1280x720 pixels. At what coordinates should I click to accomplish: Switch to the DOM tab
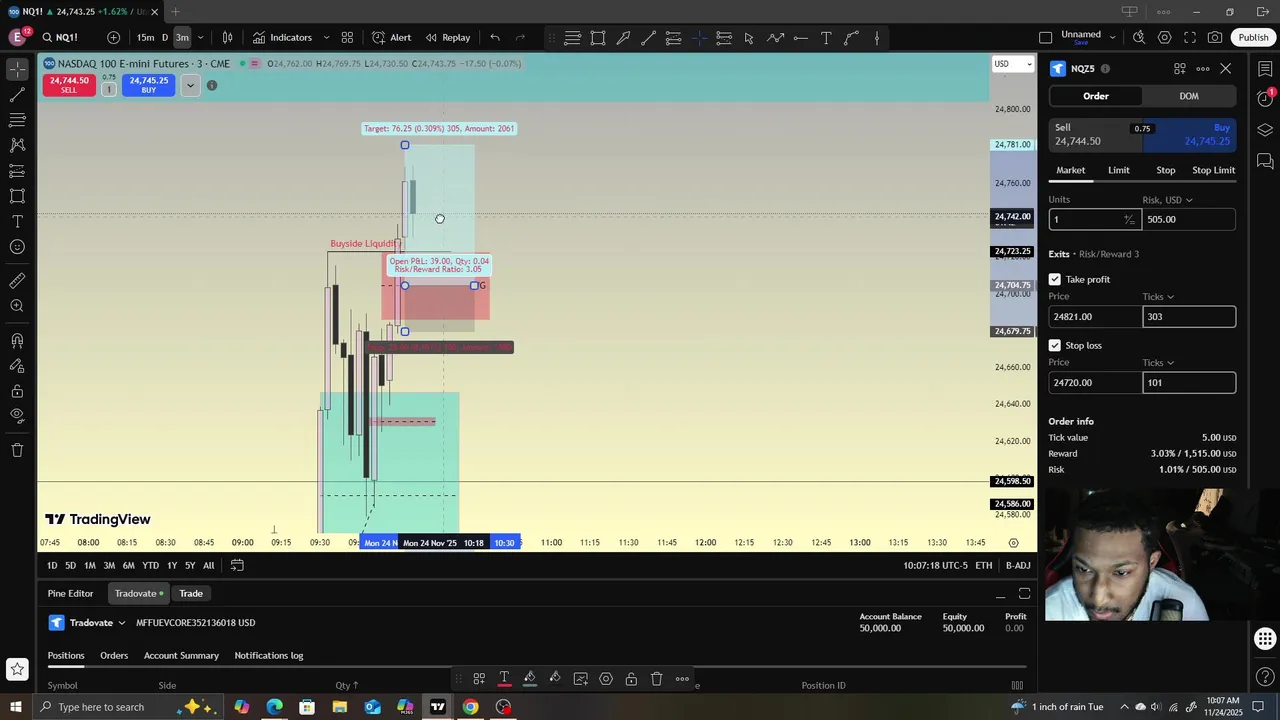coord(1188,96)
